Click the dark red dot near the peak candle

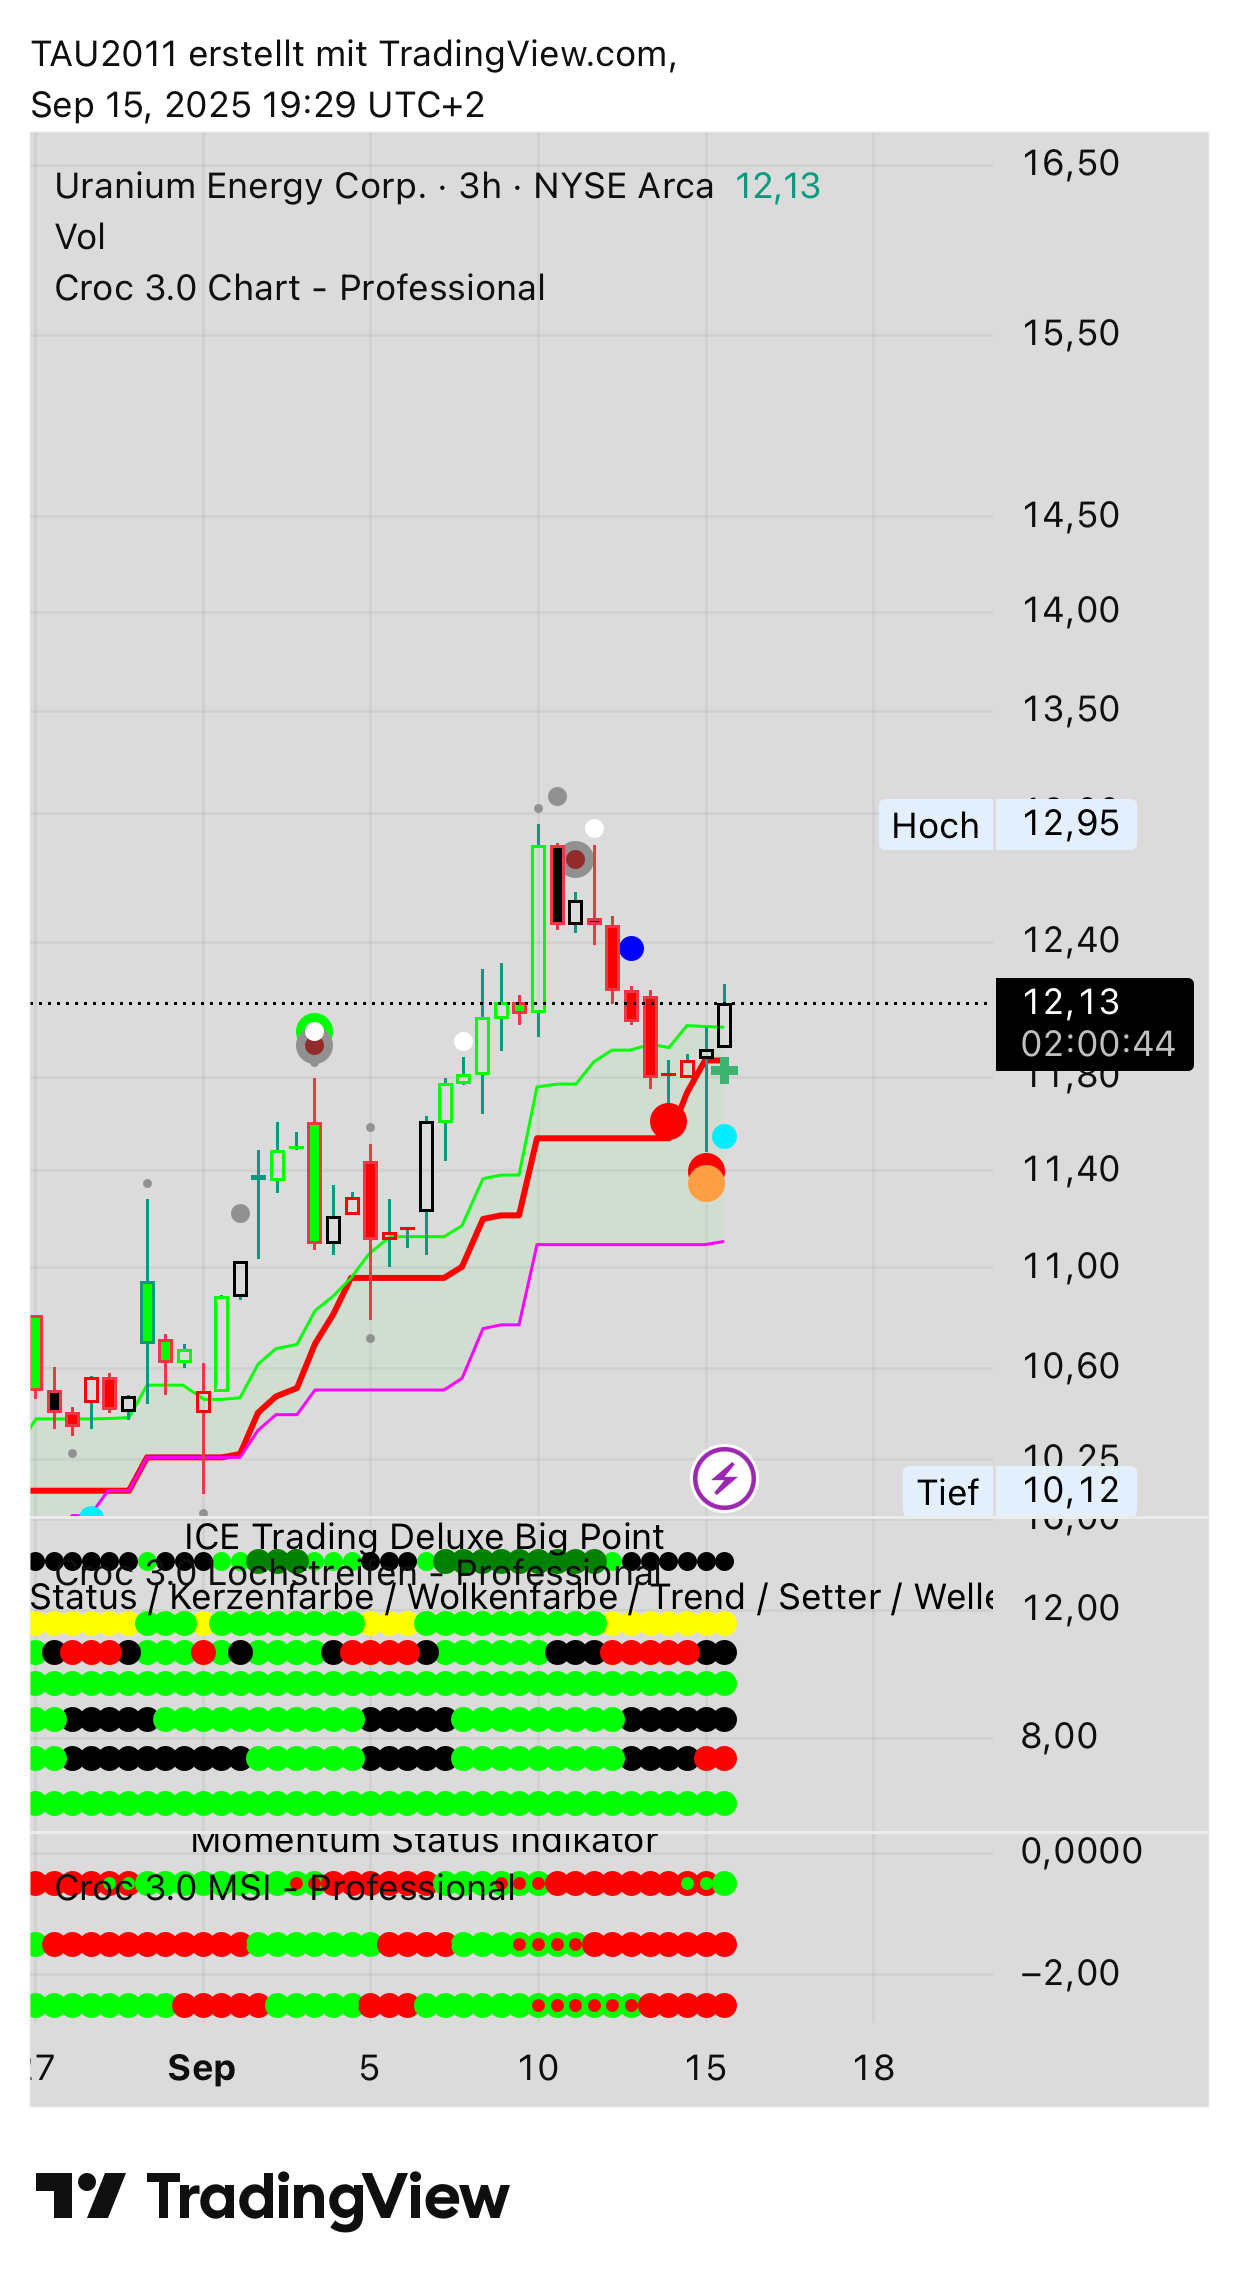click(x=575, y=860)
